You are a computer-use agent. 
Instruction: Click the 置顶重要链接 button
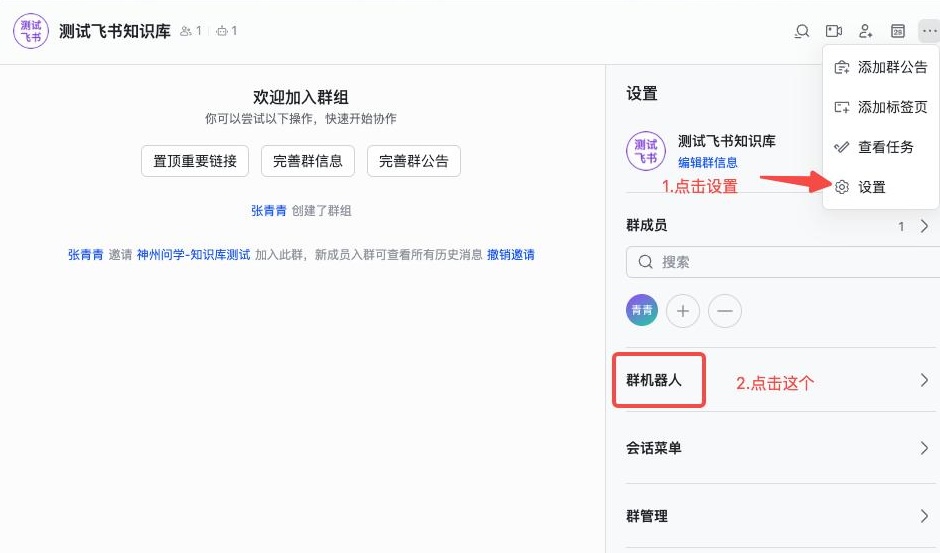(x=195, y=161)
